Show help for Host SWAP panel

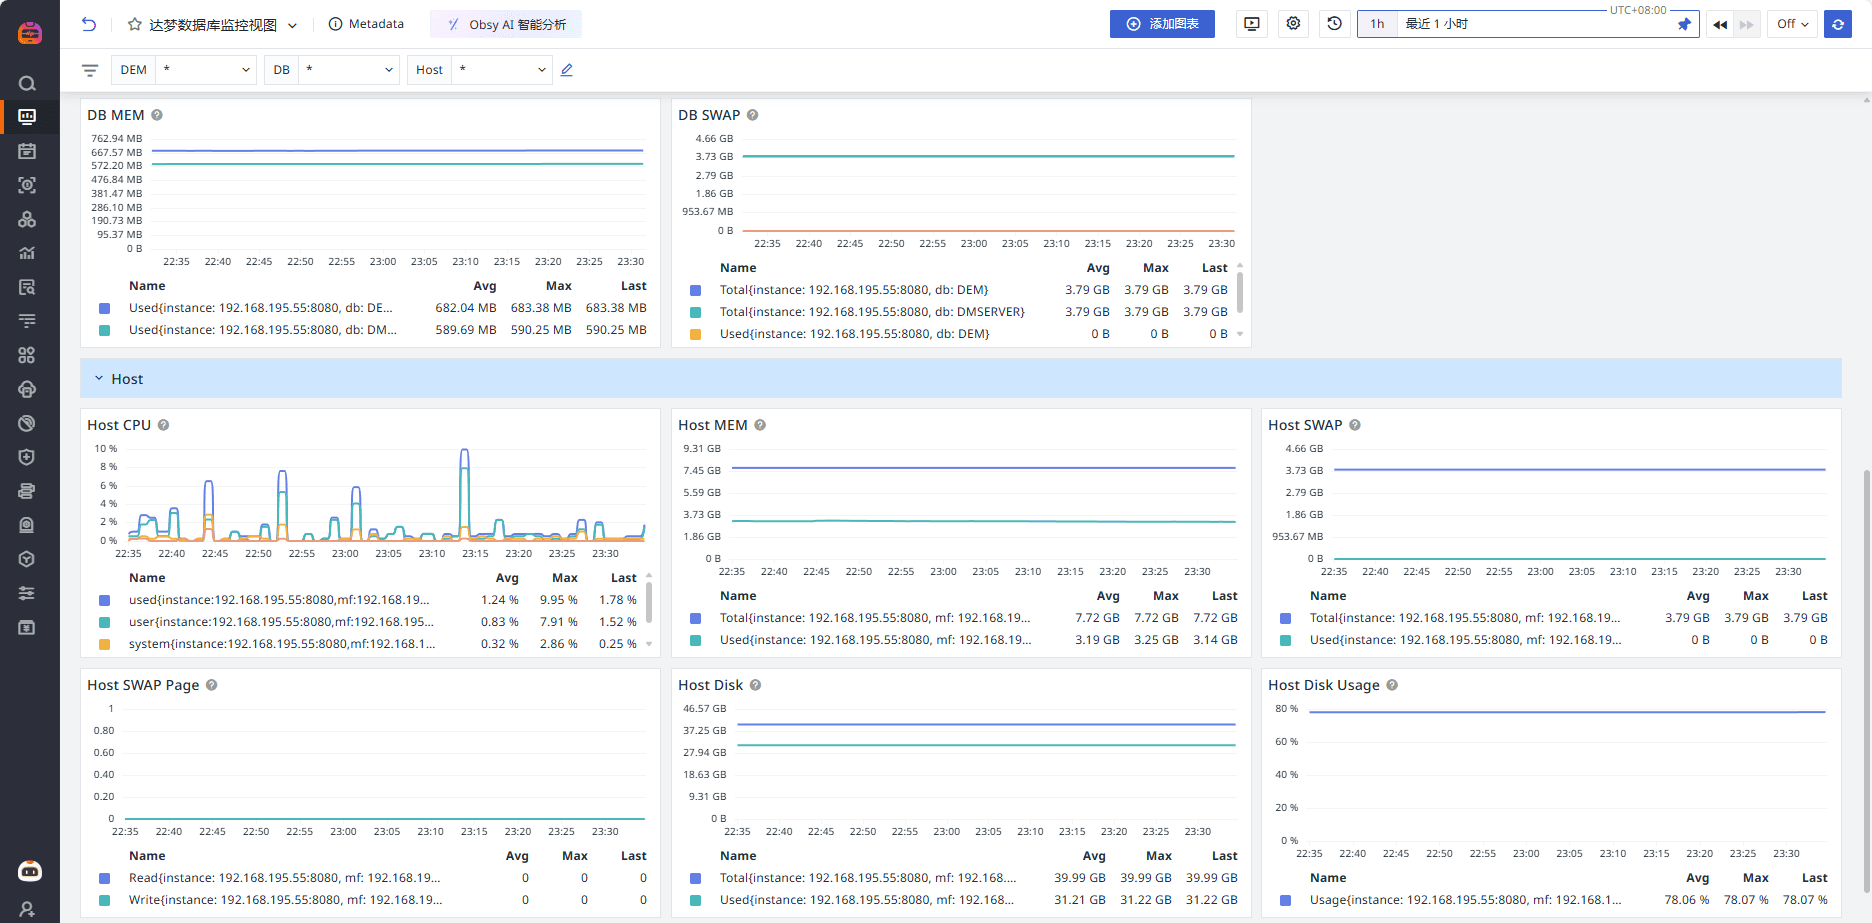coord(1355,425)
